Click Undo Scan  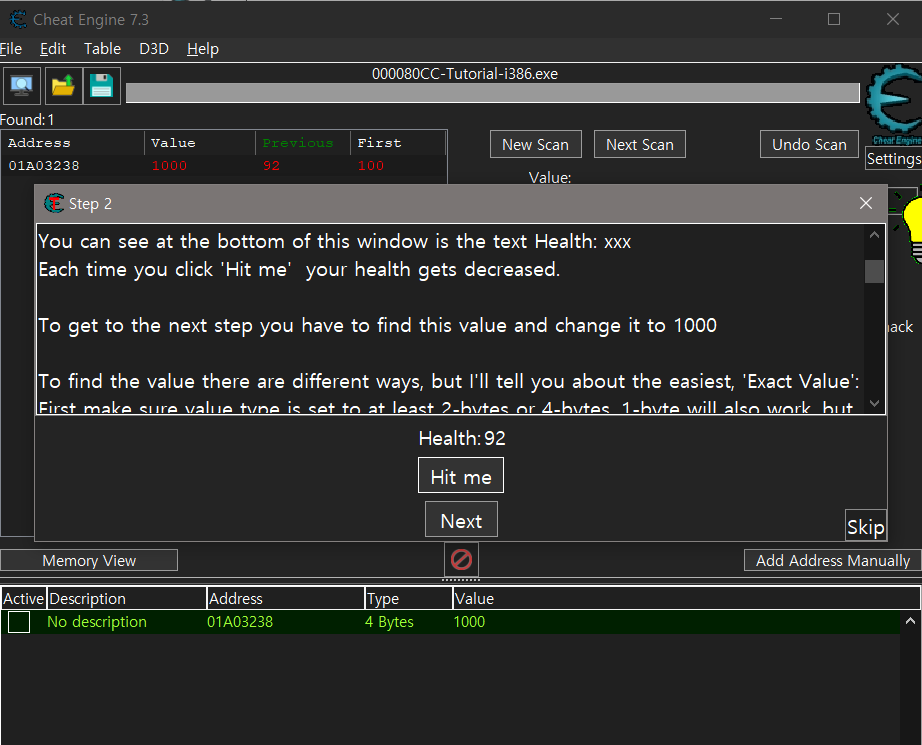point(809,145)
